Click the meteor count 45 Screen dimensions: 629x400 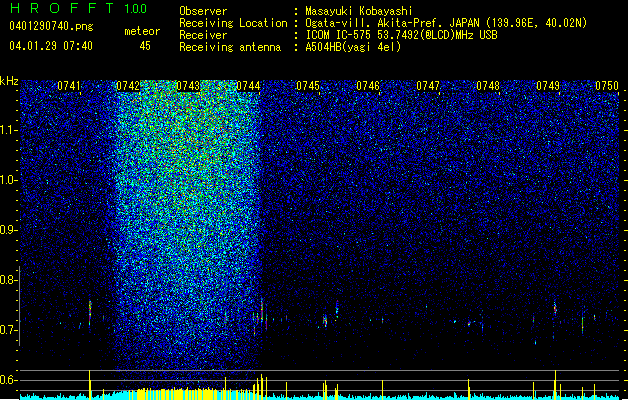[145, 46]
